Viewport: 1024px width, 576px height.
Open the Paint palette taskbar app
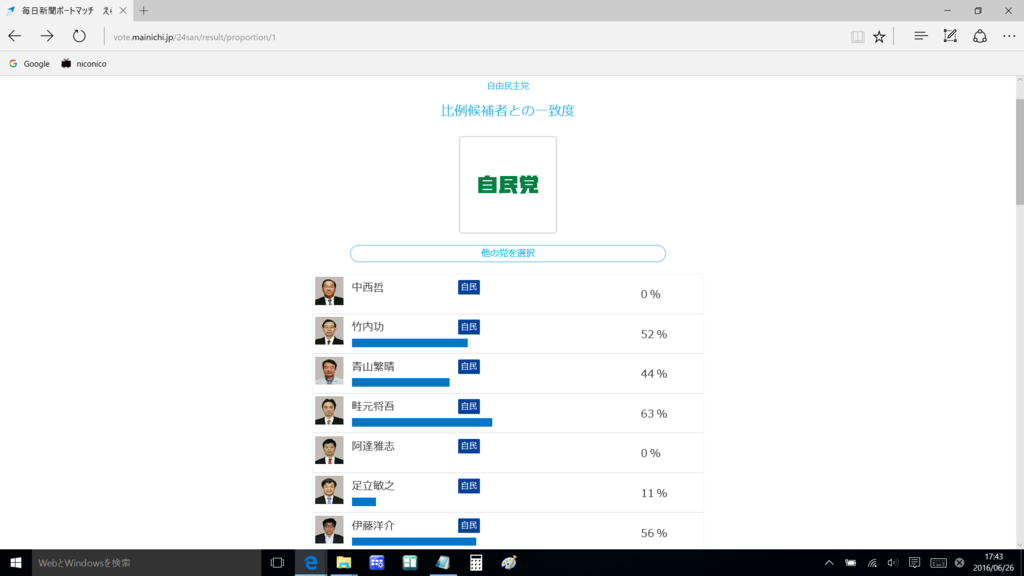coord(509,562)
